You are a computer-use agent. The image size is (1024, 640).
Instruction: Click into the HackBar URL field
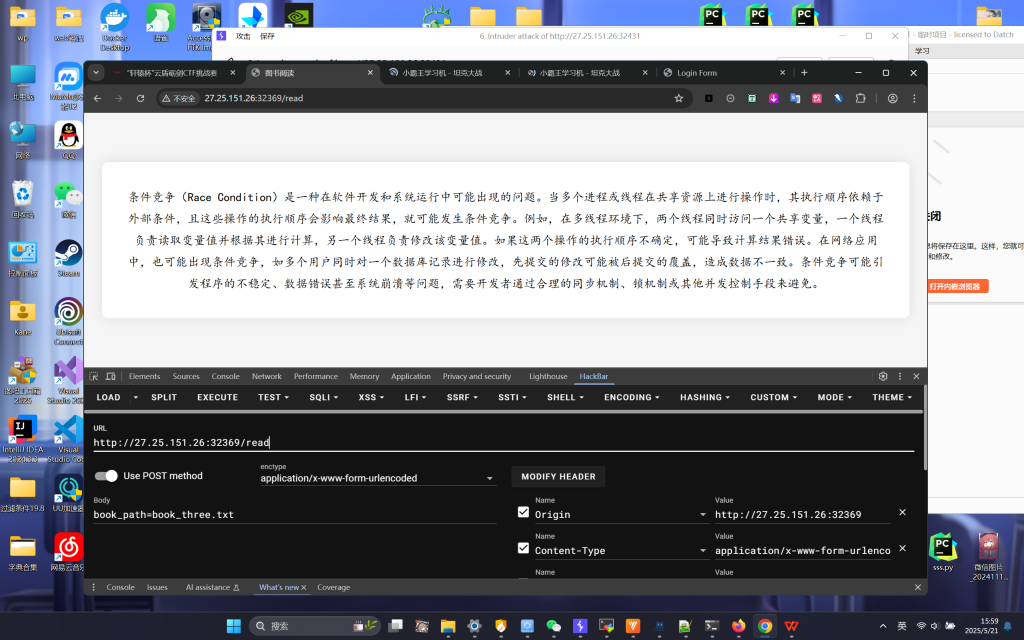[x=504, y=443]
